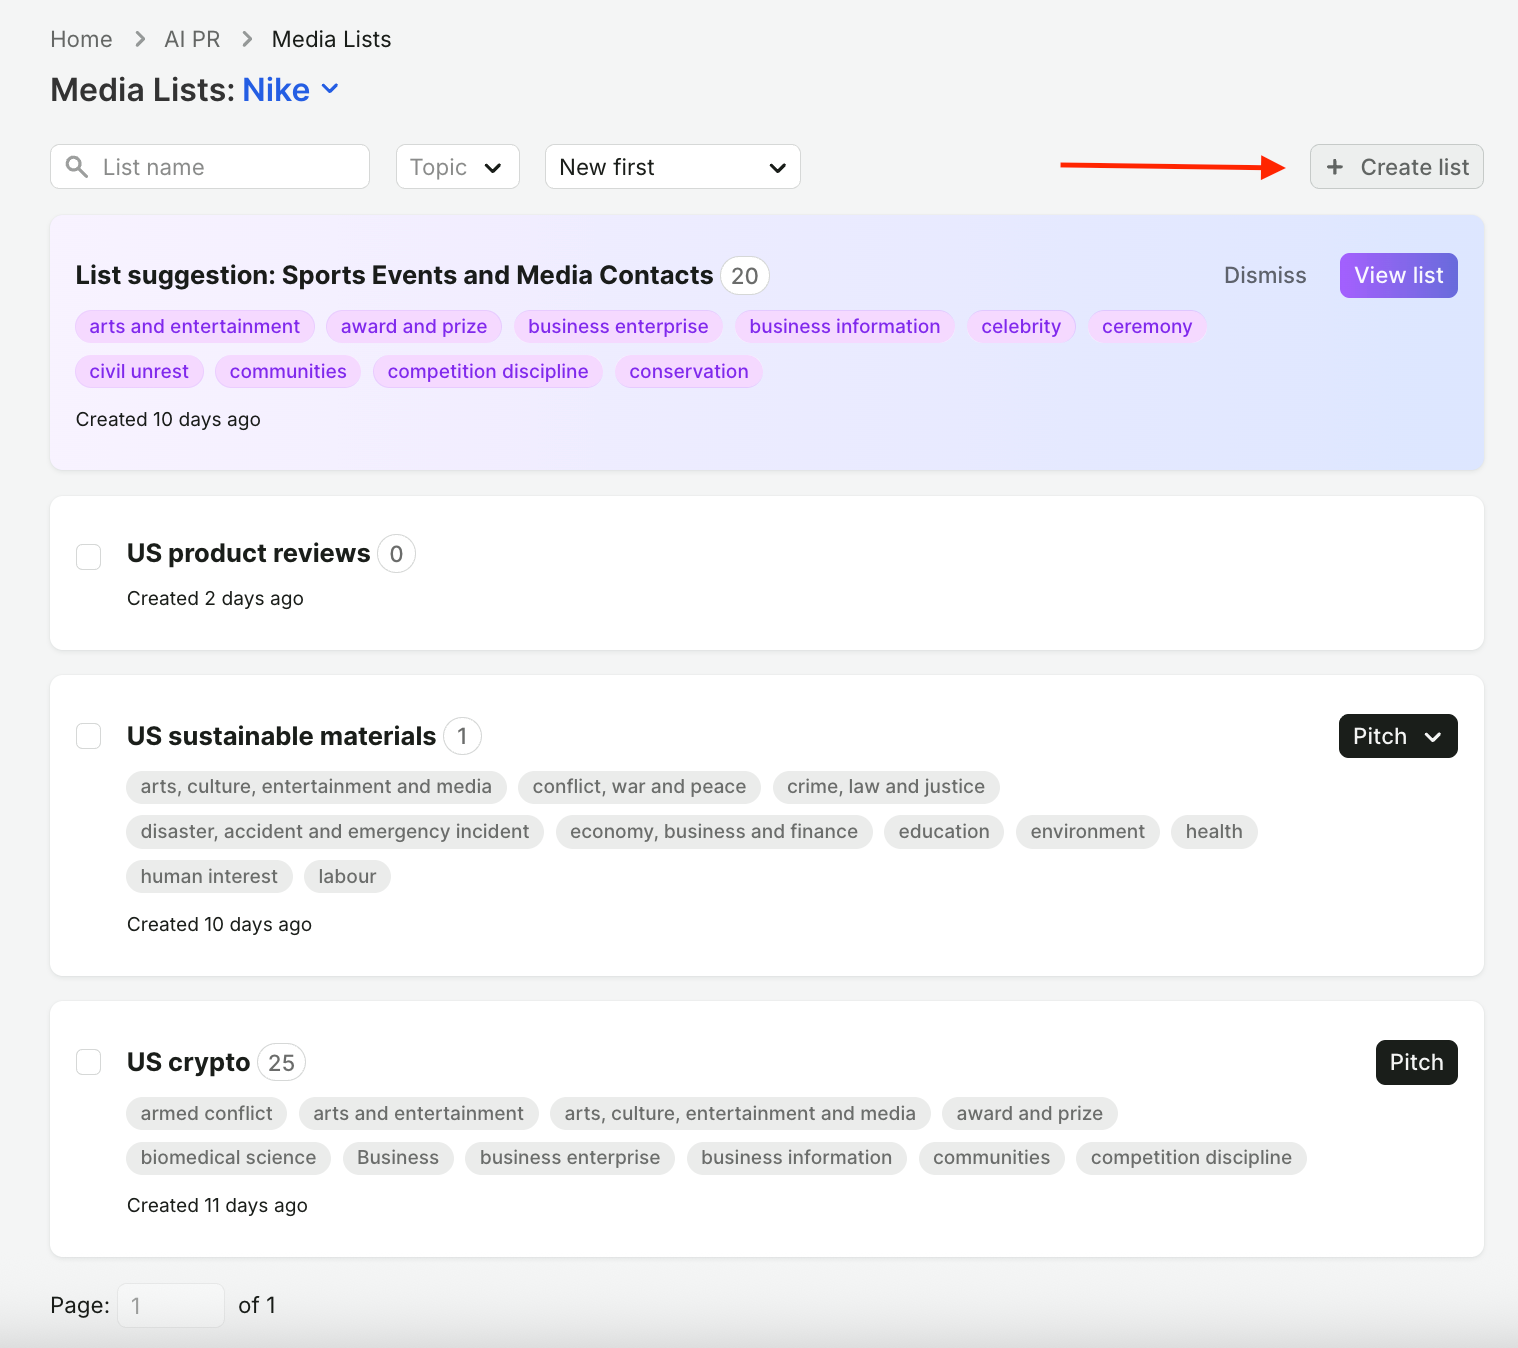Click purple 'arts and entertainment' suggestion tag

pos(195,326)
